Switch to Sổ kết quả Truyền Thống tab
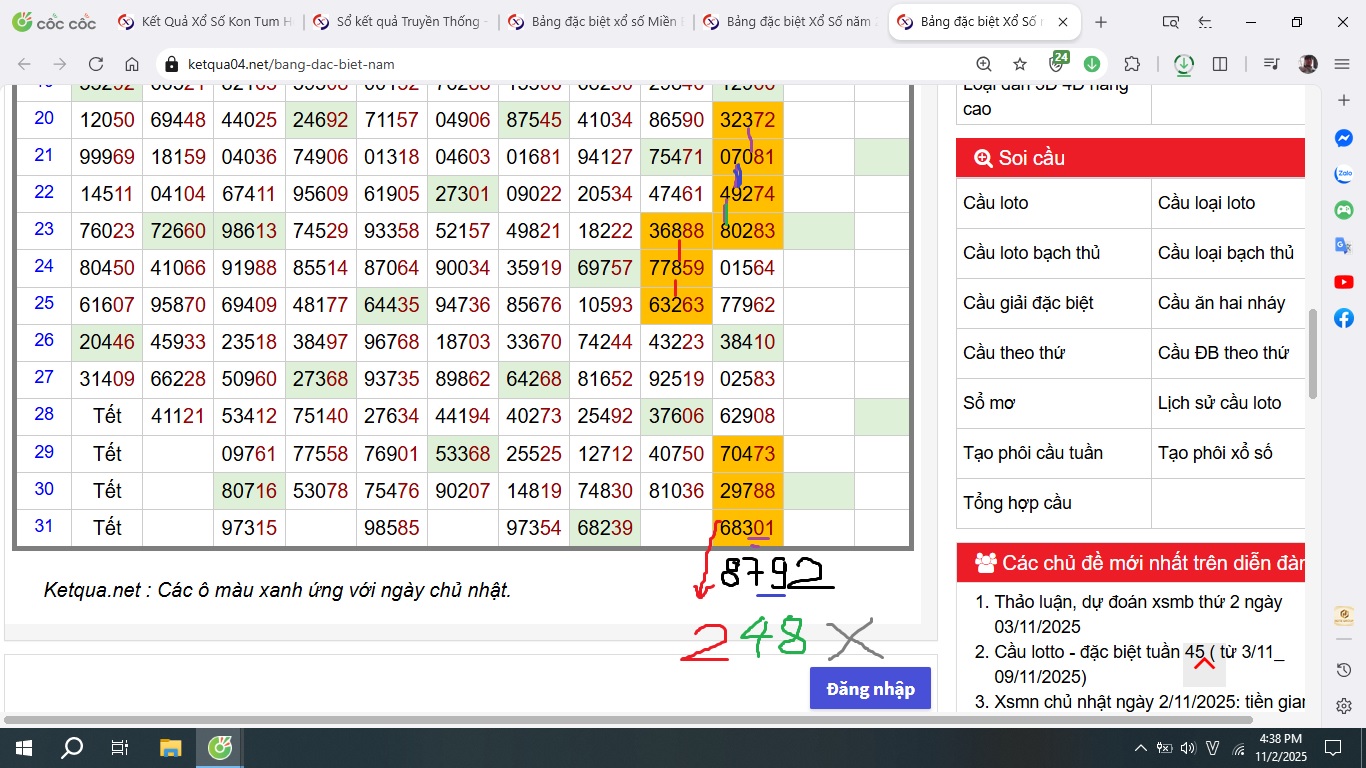Screen dimensions: 1366x768 pyautogui.click(x=401, y=22)
